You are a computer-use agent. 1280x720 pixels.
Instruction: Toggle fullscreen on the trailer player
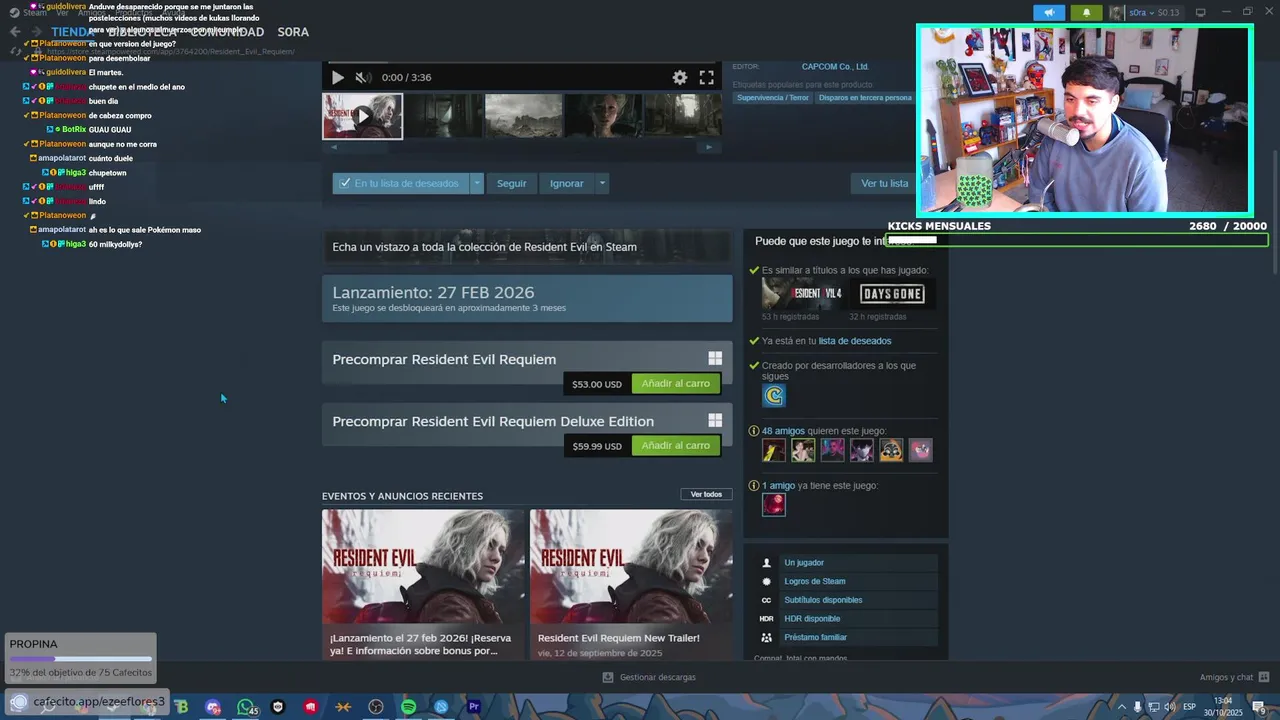click(706, 77)
